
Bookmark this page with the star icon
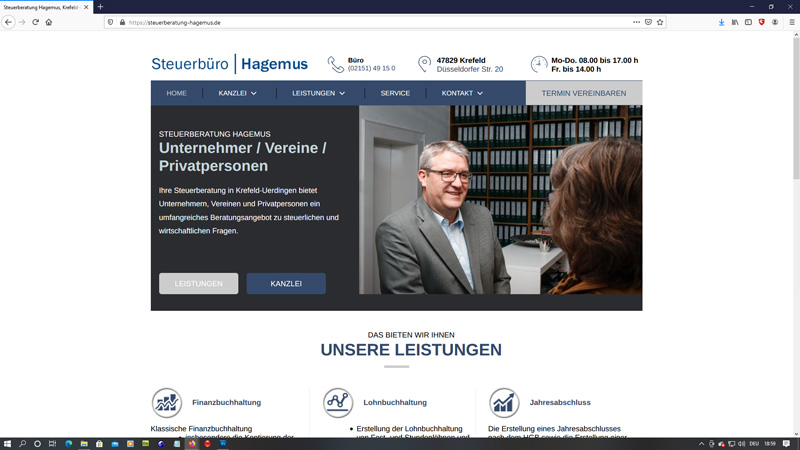click(x=660, y=22)
